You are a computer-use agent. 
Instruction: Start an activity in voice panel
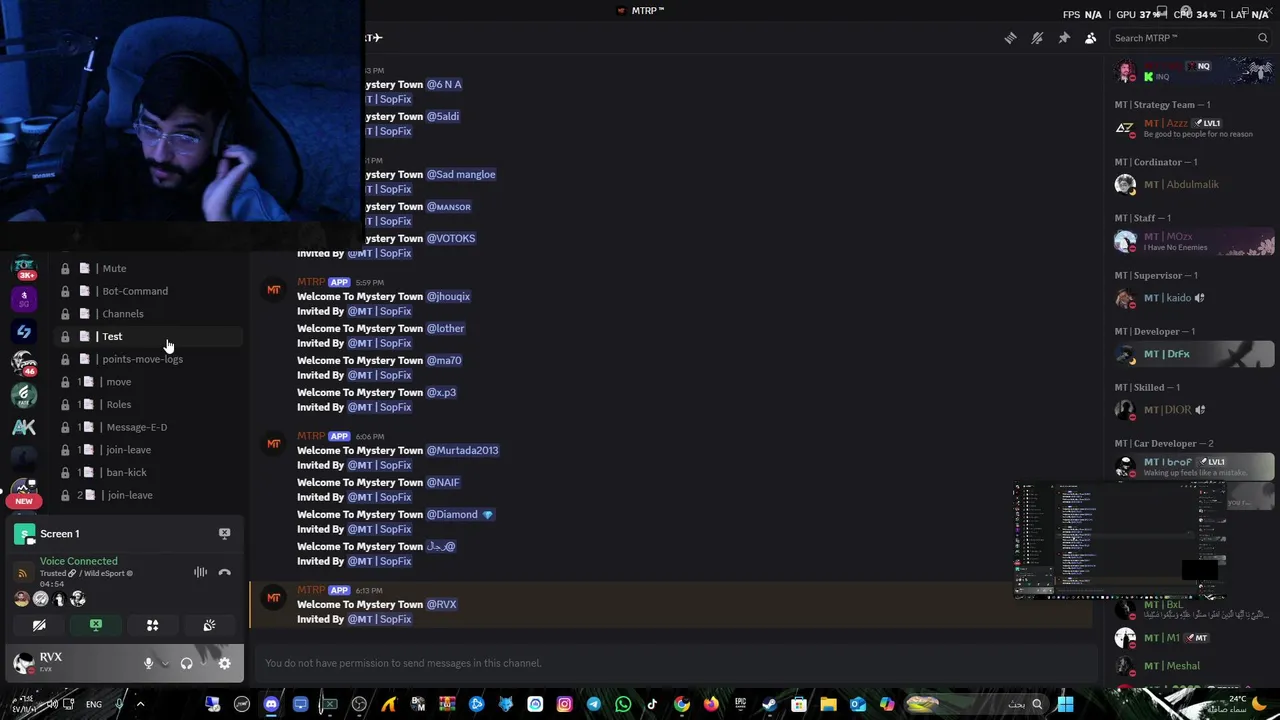(x=153, y=625)
